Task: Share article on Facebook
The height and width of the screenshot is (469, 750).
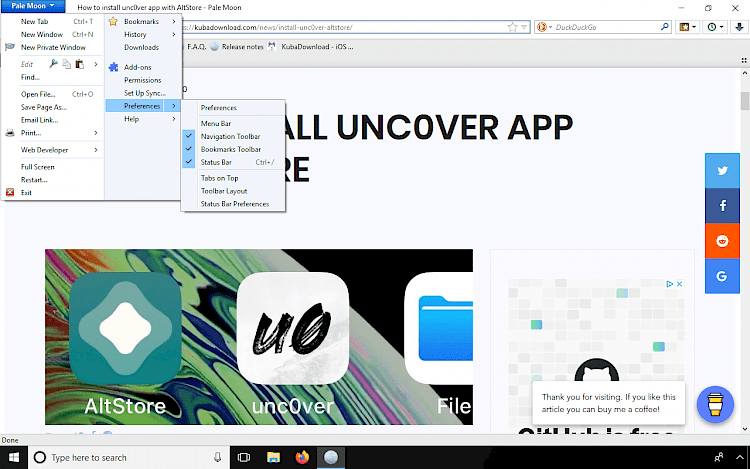Action: (x=722, y=206)
